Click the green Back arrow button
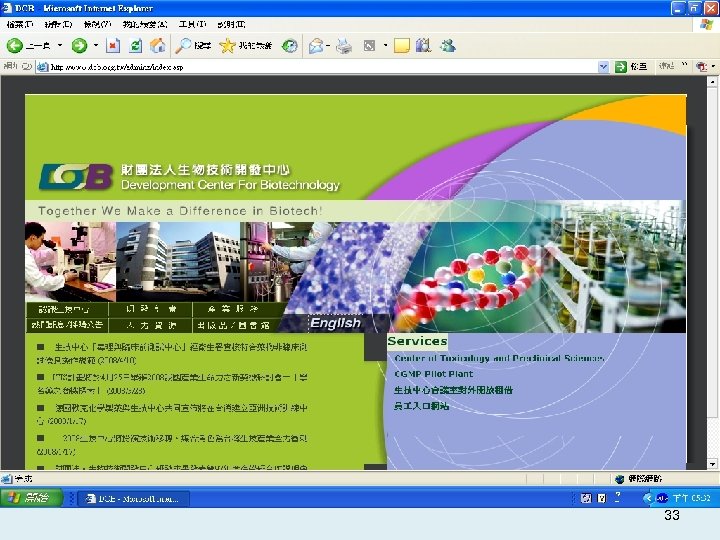The image size is (720, 540). [x=15, y=45]
